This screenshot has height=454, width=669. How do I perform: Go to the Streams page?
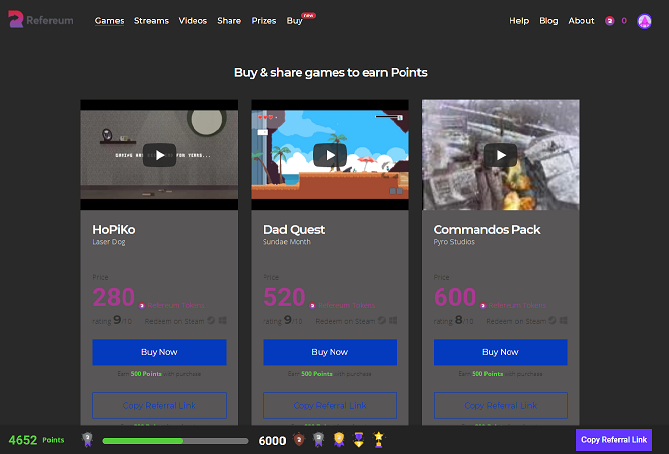(x=151, y=20)
